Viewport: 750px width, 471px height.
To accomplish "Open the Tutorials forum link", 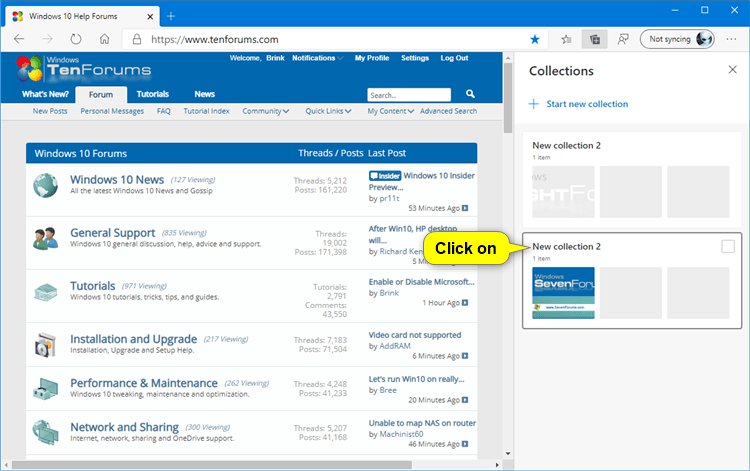I will point(92,286).
